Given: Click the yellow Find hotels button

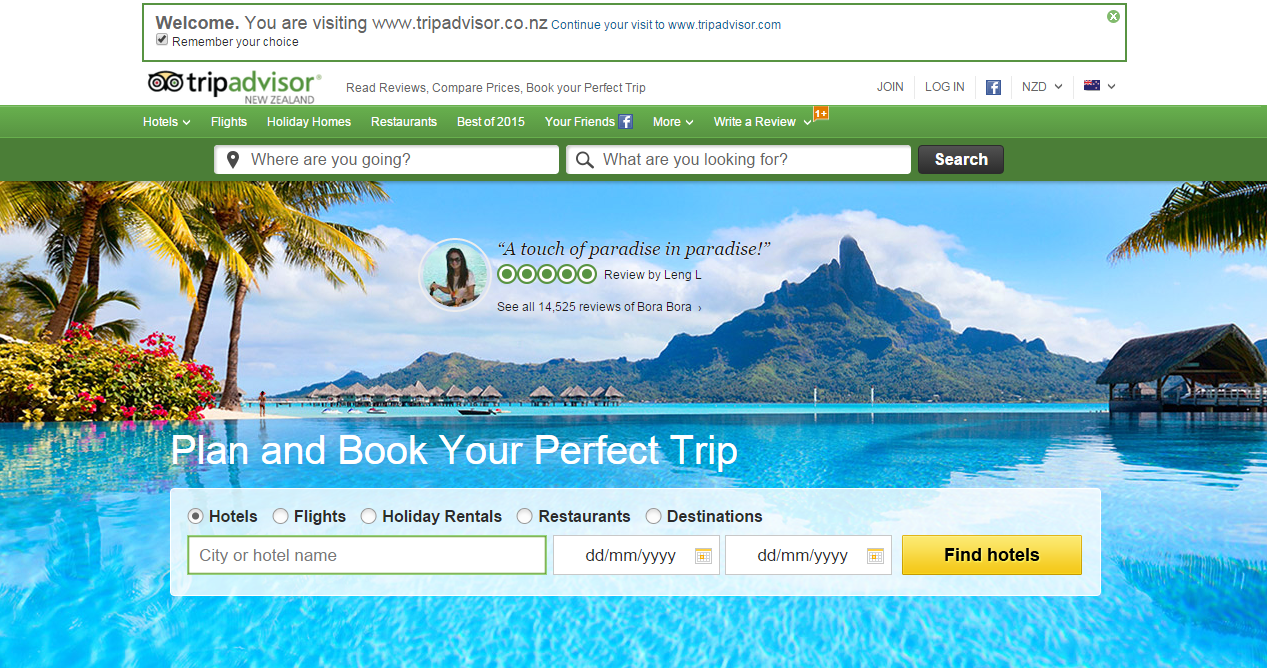Looking at the screenshot, I should tap(992, 555).
